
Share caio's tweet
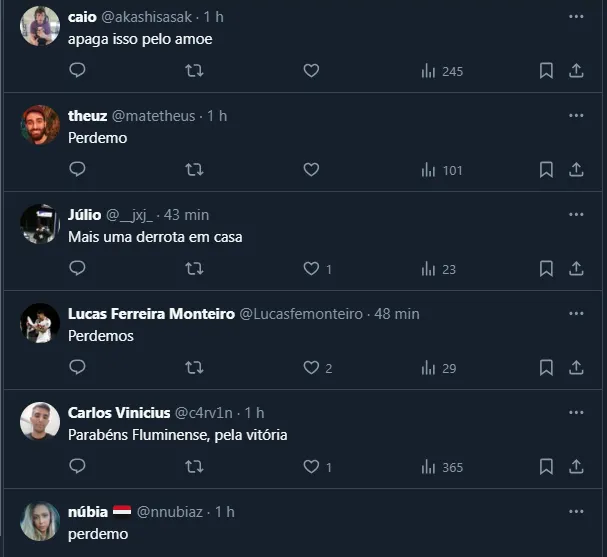tap(576, 71)
